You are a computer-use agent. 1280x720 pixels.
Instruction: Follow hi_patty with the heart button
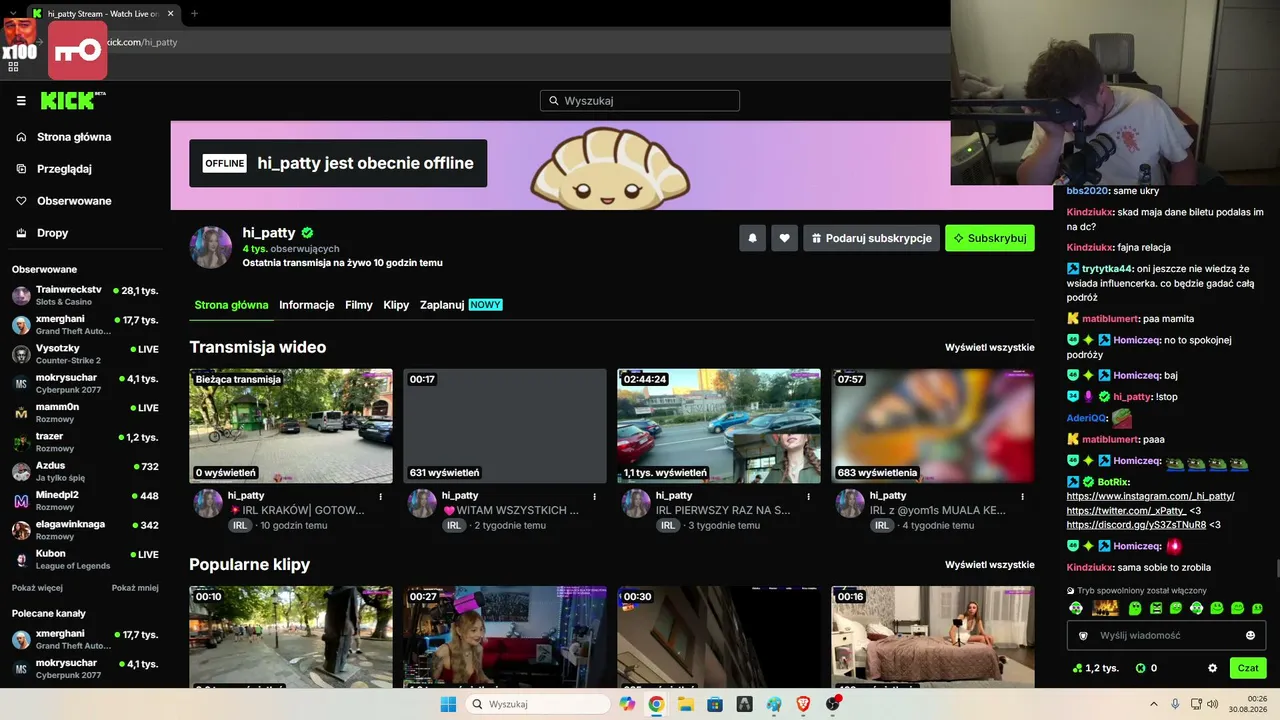785,238
